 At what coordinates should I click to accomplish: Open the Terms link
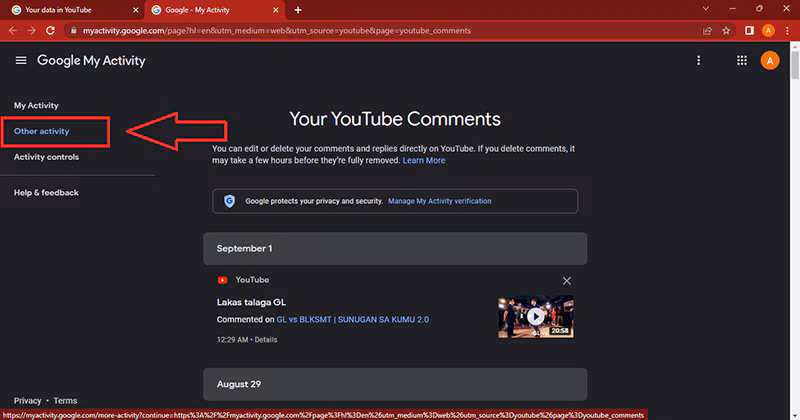[x=65, y=401]
